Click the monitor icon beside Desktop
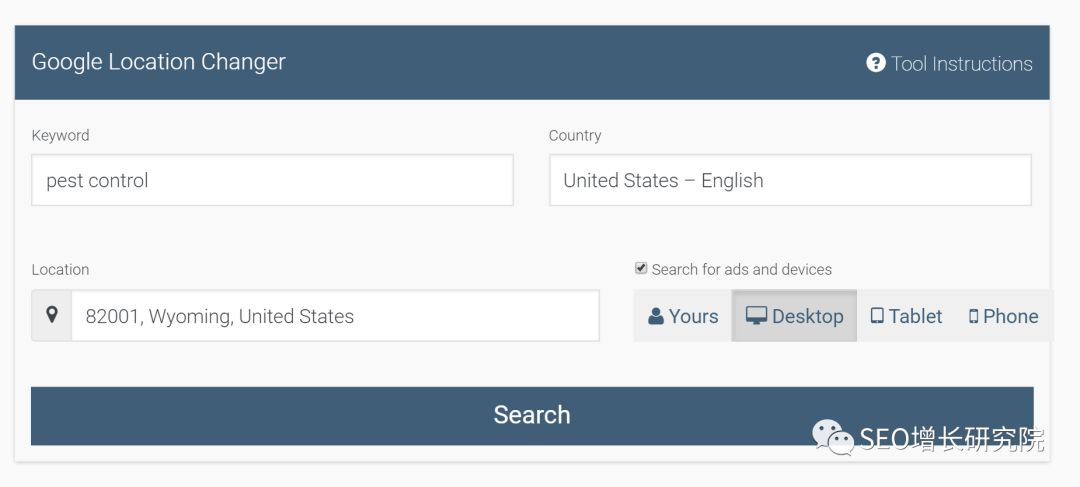The image size is (1080, 487). (x=756, y=316)
